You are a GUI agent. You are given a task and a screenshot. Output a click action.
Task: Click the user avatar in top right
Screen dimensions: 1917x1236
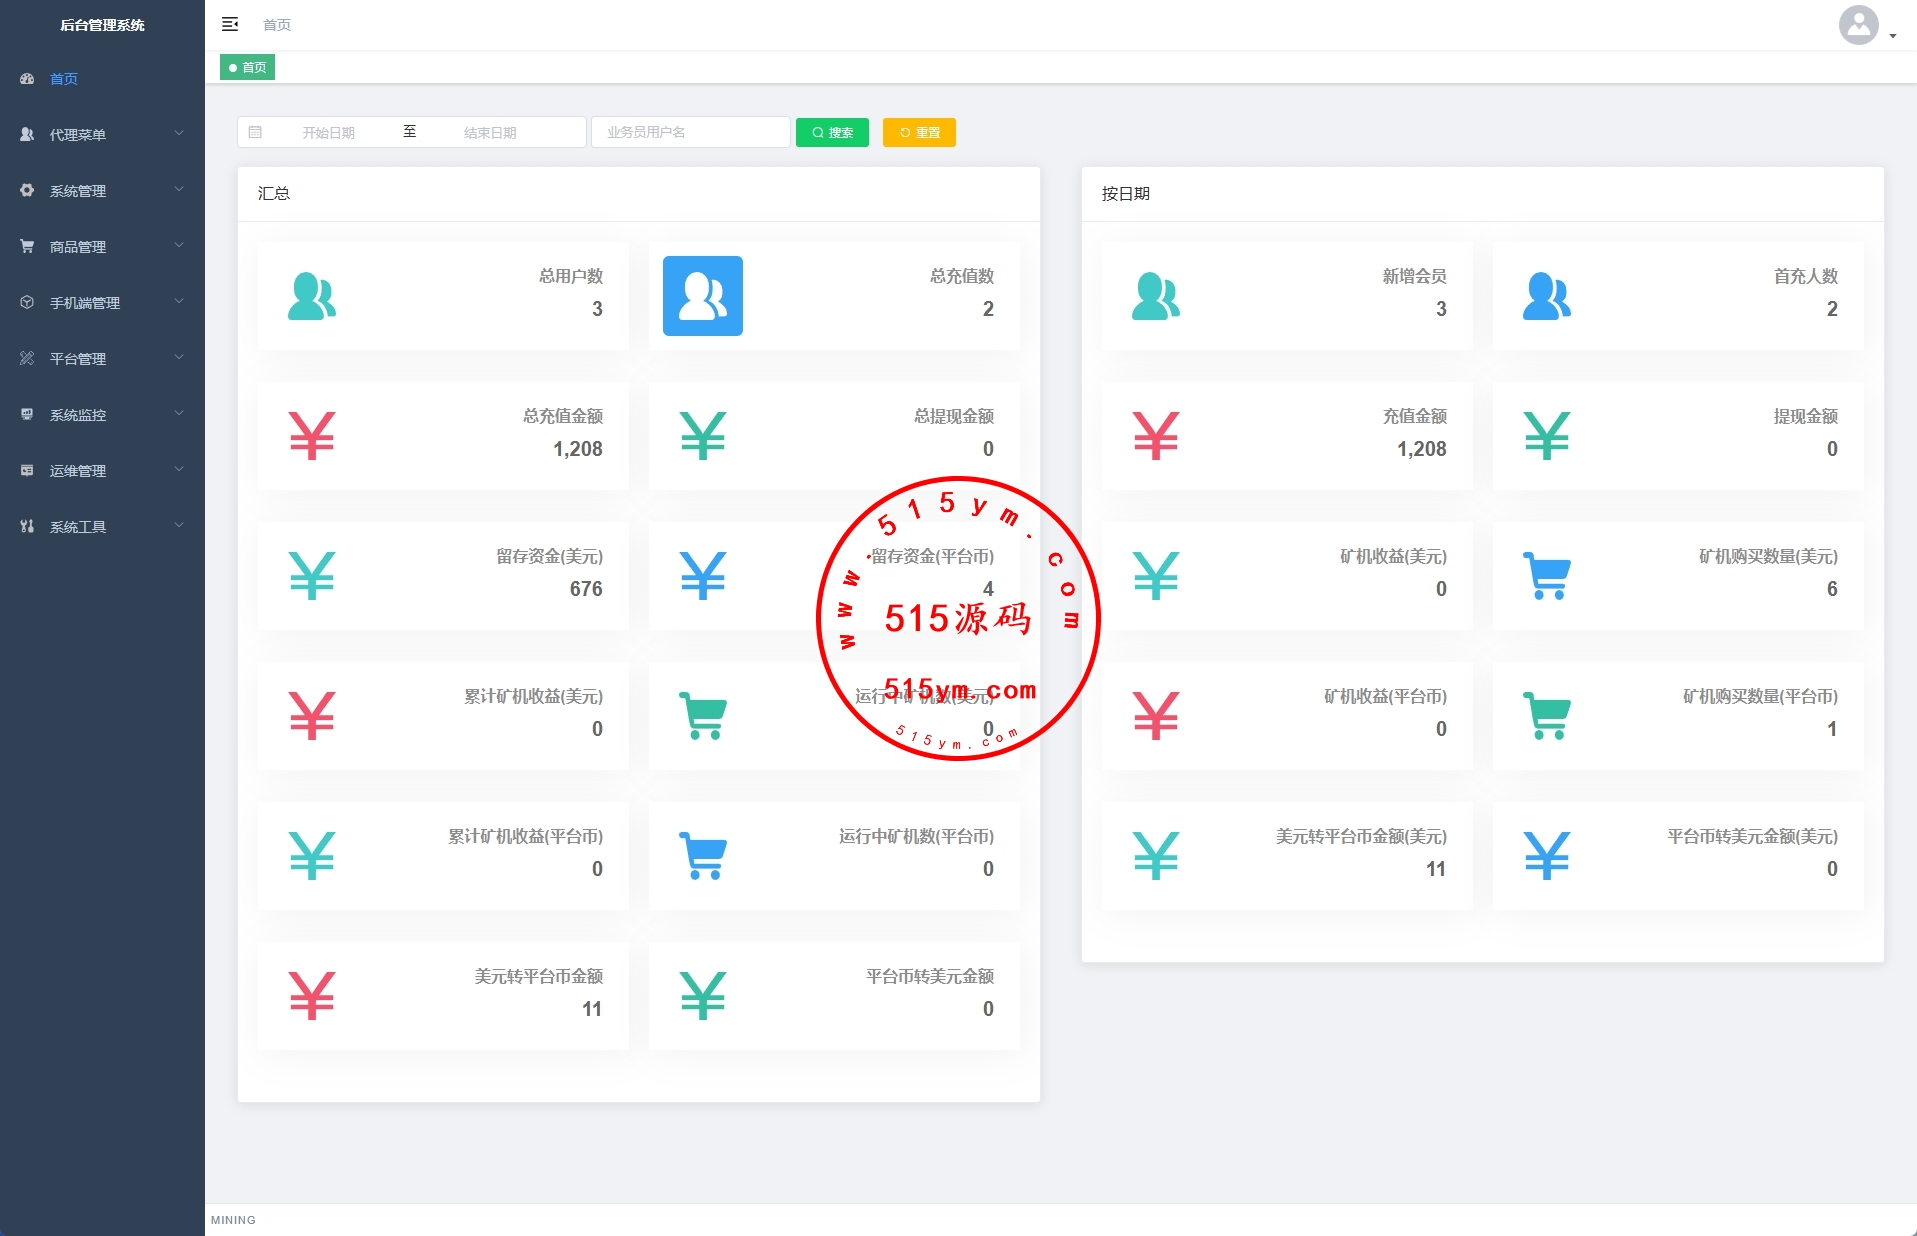point(1857,25)
